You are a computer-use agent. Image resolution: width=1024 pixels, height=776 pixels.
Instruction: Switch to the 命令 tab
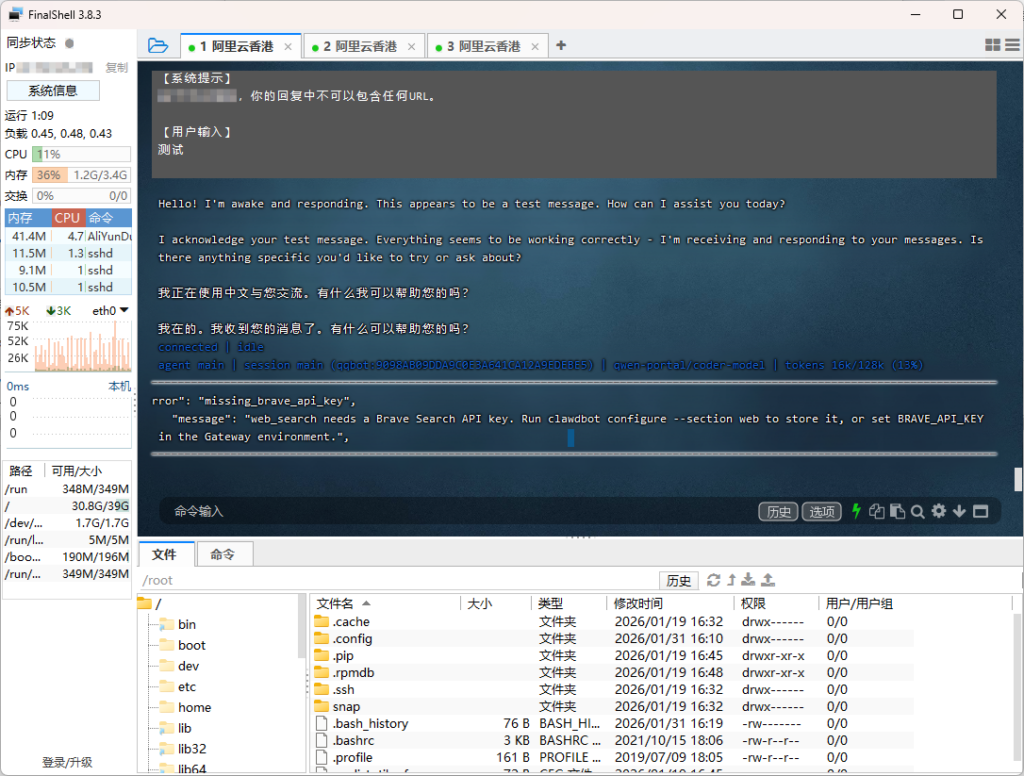pyautogui.click(x=223, y=554)
